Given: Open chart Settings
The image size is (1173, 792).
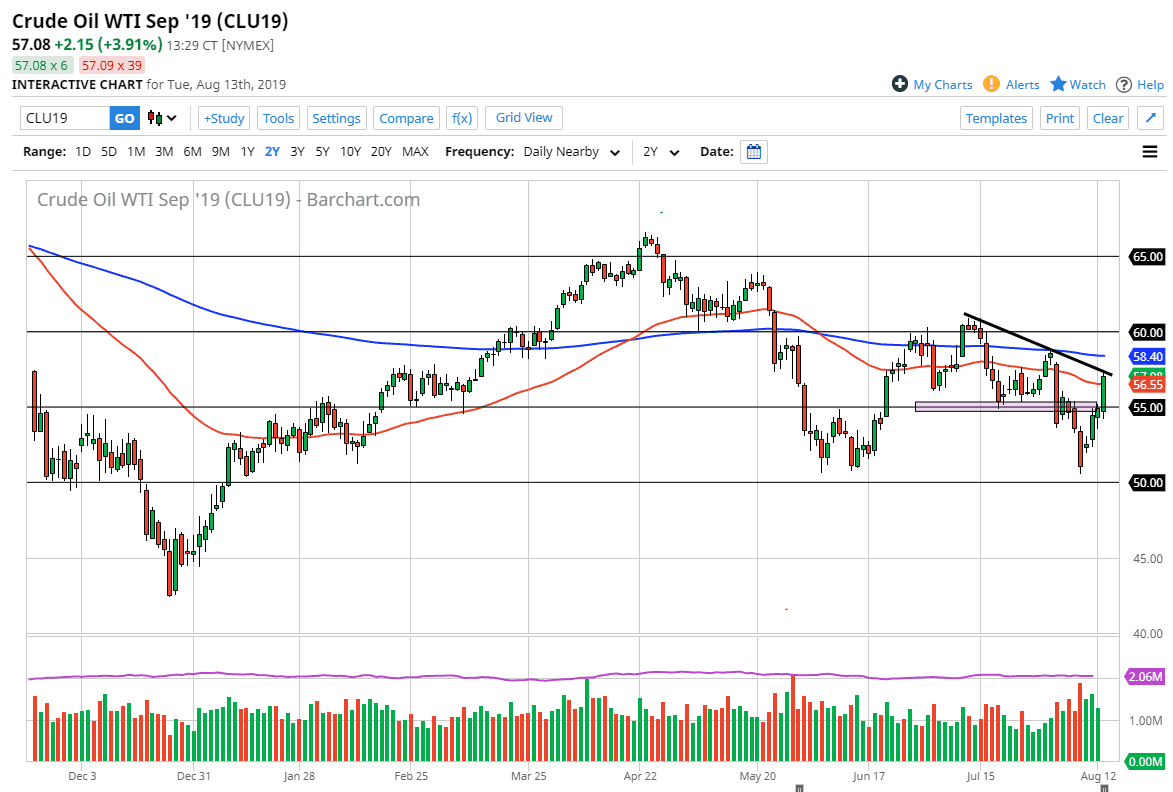Looking at the screenshot, I should [336, 118].
